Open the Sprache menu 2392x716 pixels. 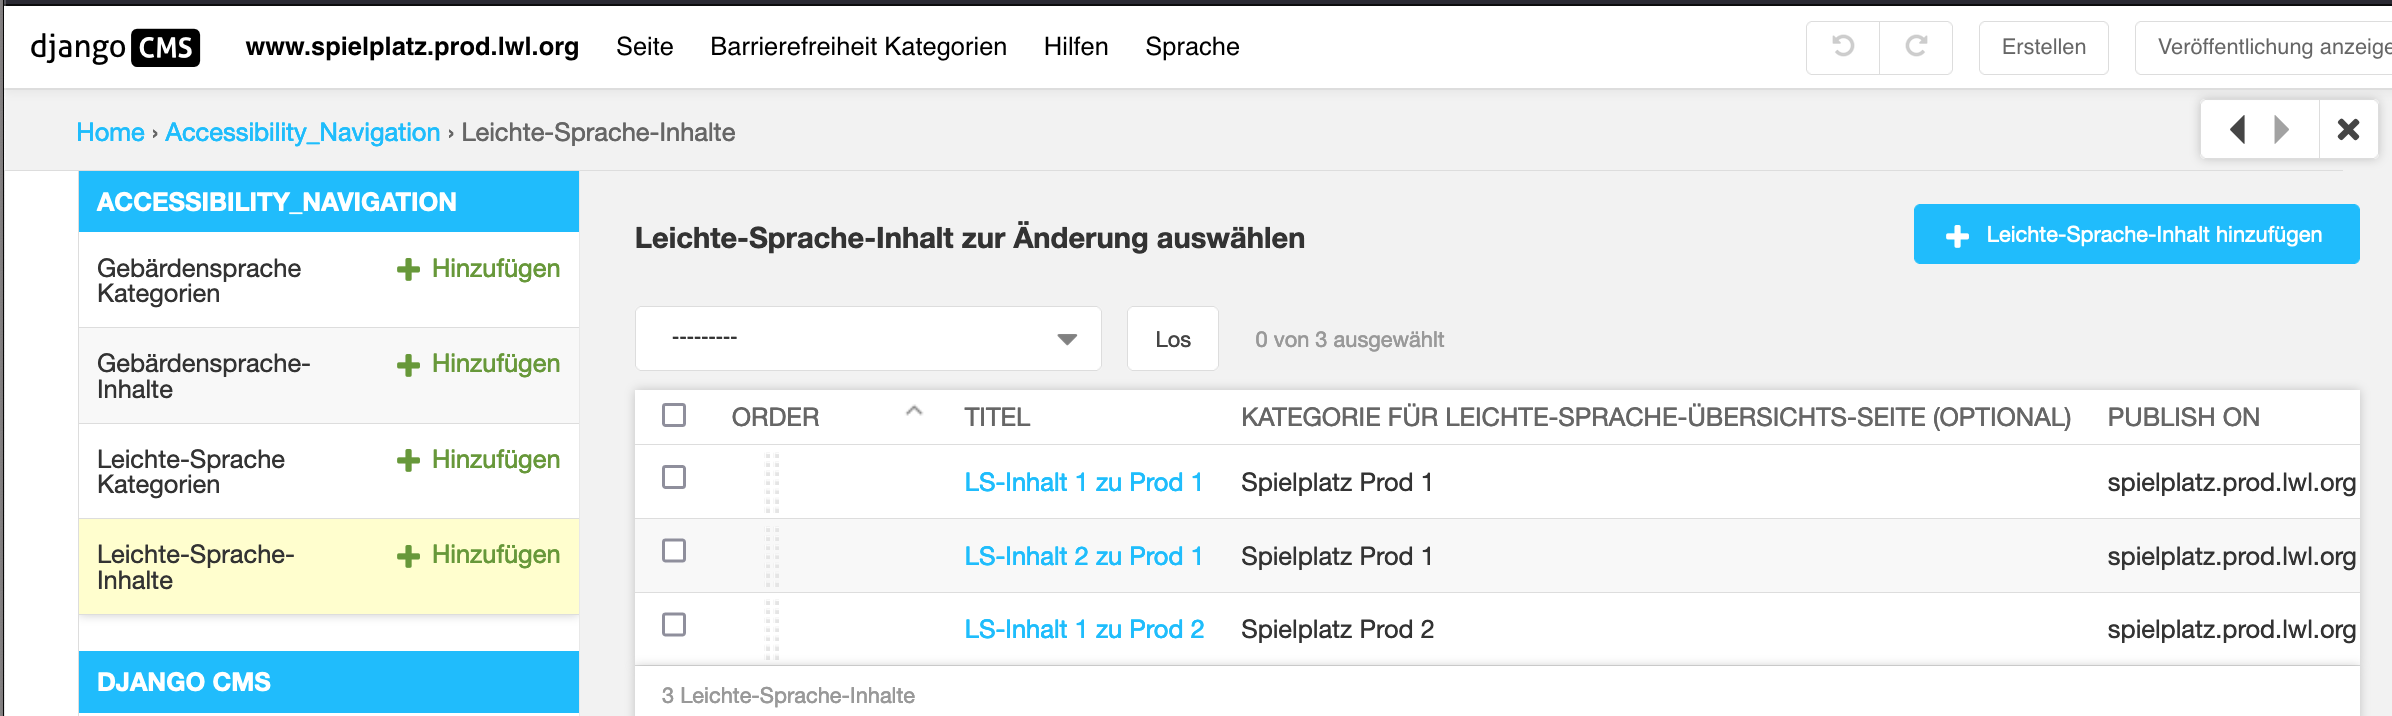tap(1192, 47)
